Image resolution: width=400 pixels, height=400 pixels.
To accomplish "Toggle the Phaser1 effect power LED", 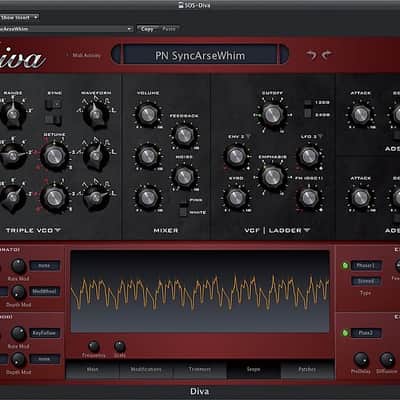I will 345,266.
